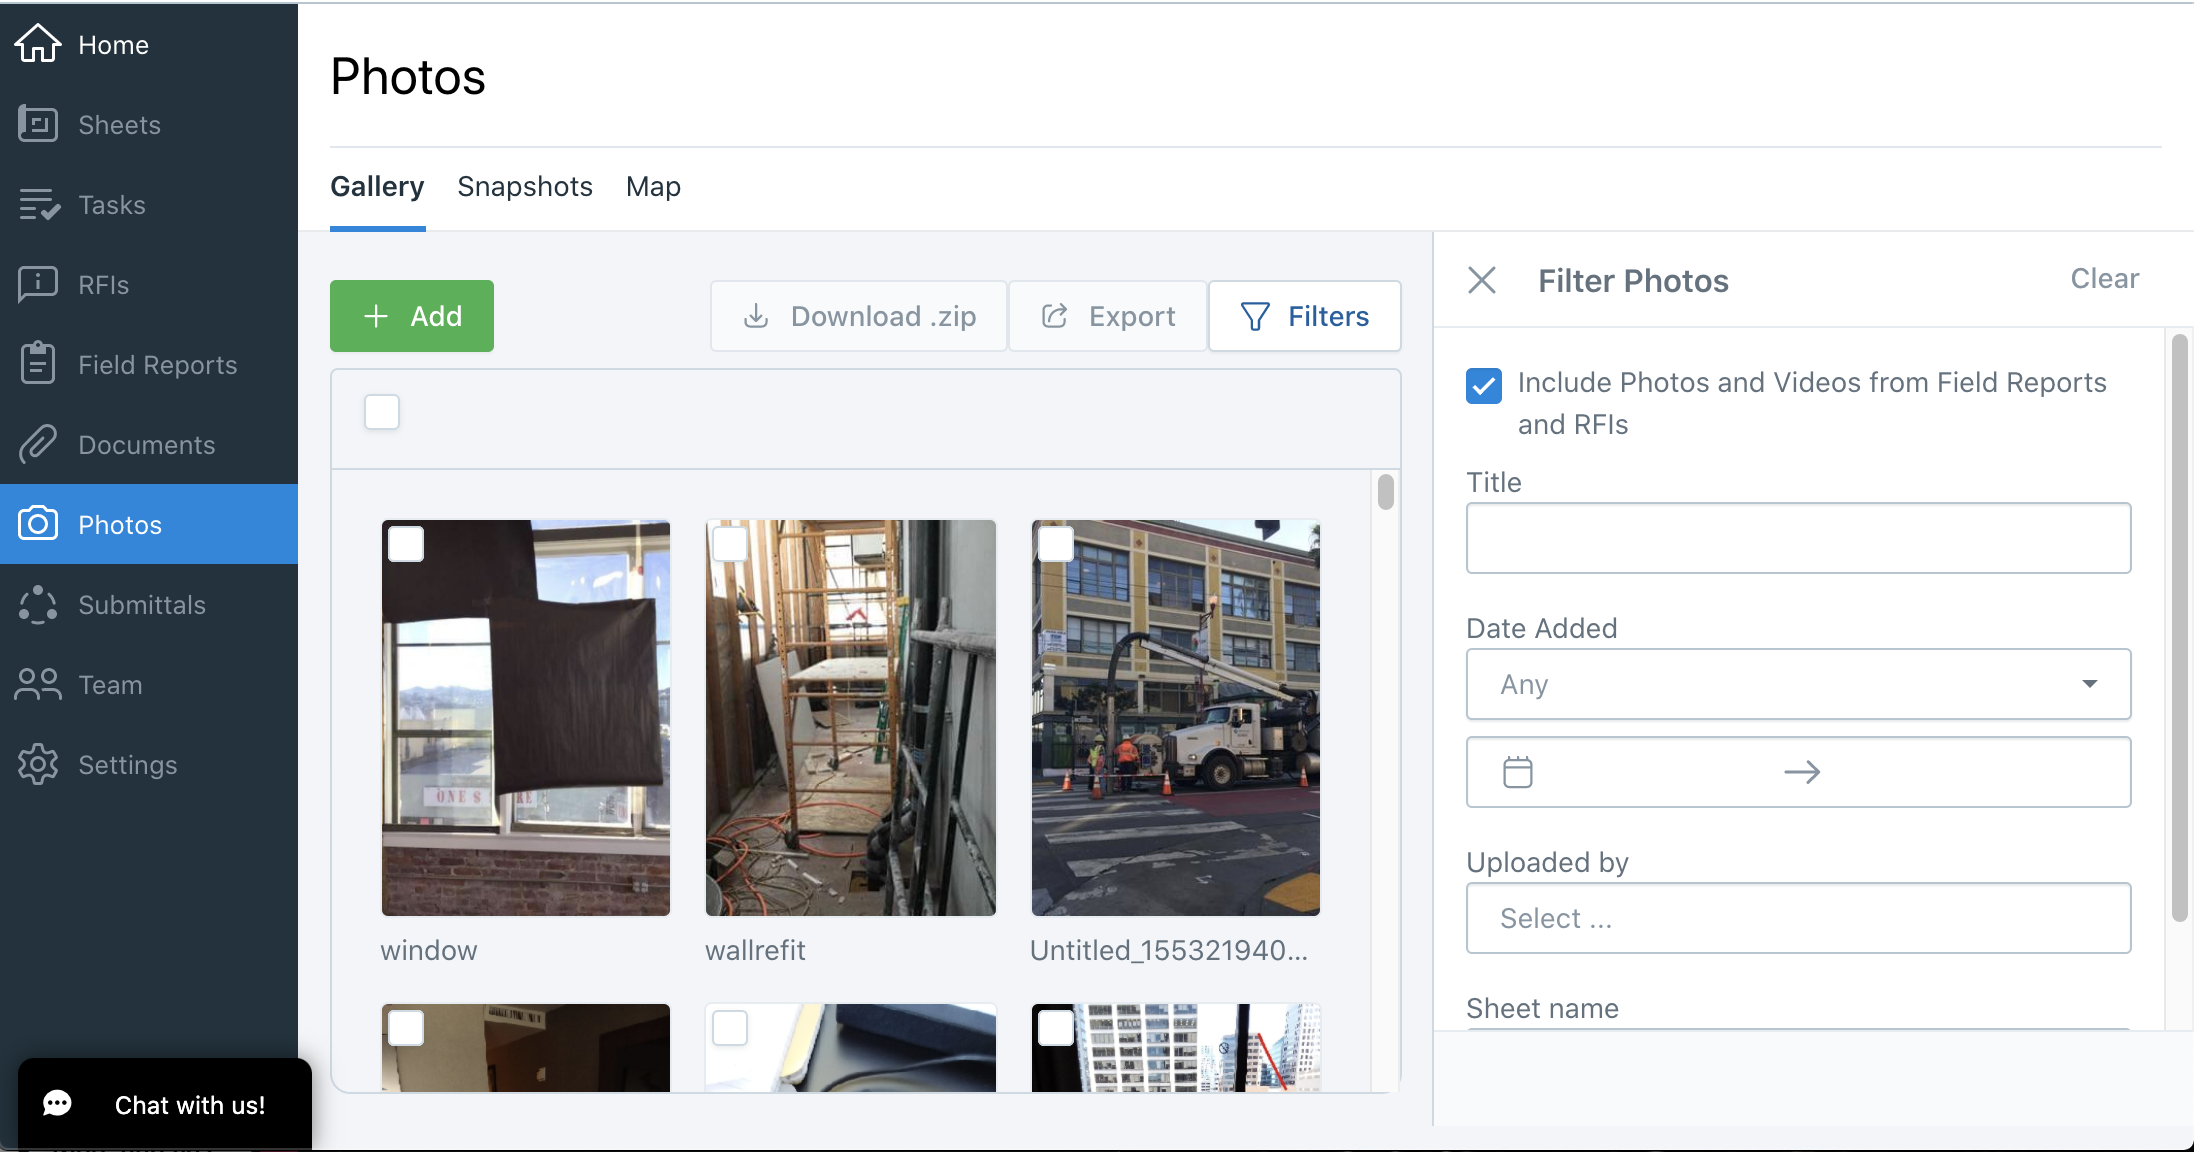Click the RFIs sidebar icon

coord(38,284)
